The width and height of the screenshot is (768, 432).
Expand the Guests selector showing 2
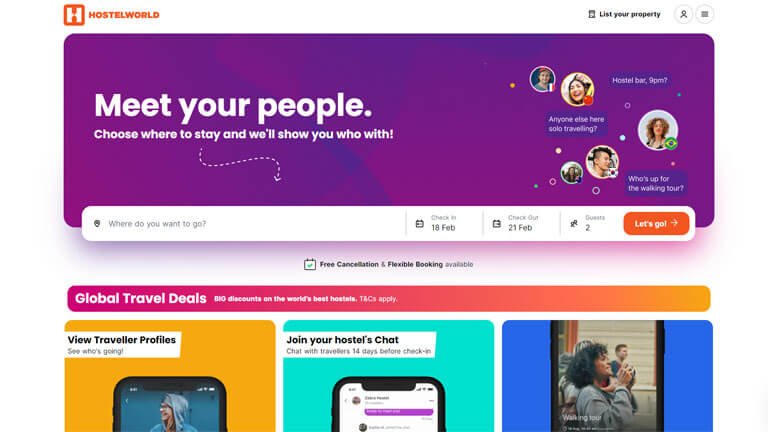(591, 223)
